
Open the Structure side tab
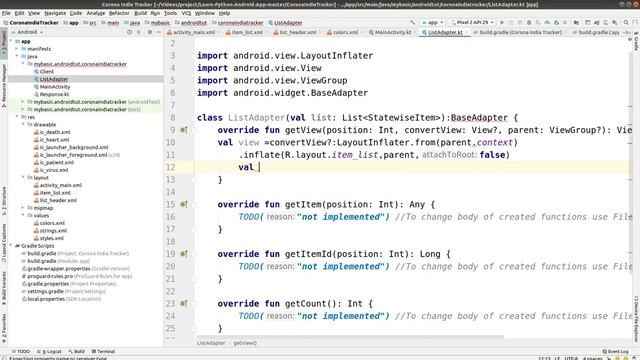click(4, 201)
